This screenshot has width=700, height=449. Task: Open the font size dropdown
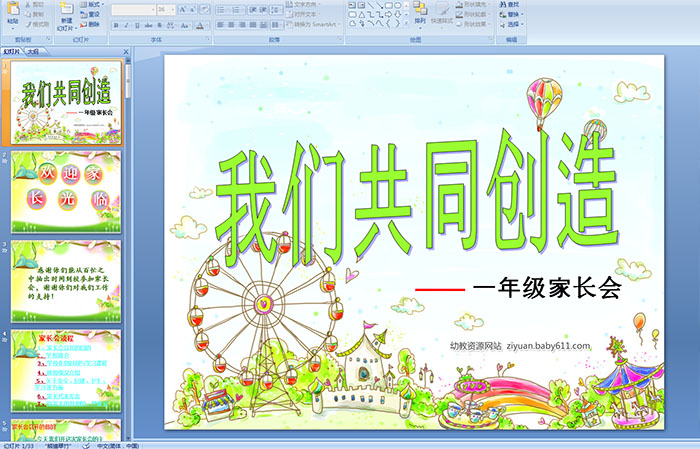click(x=166, y=9)
